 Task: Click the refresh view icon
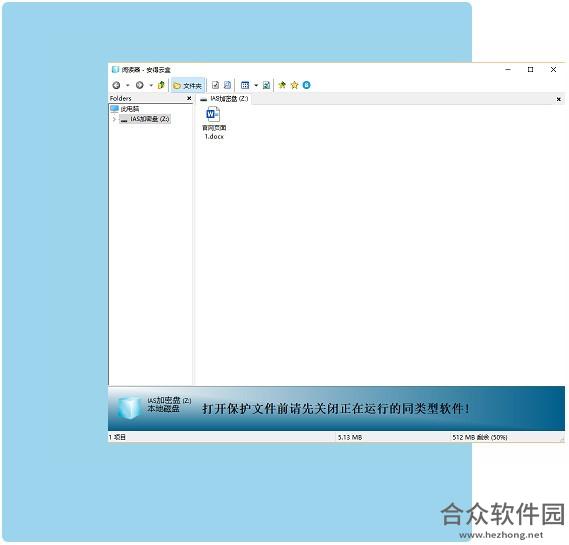point(266,85)
